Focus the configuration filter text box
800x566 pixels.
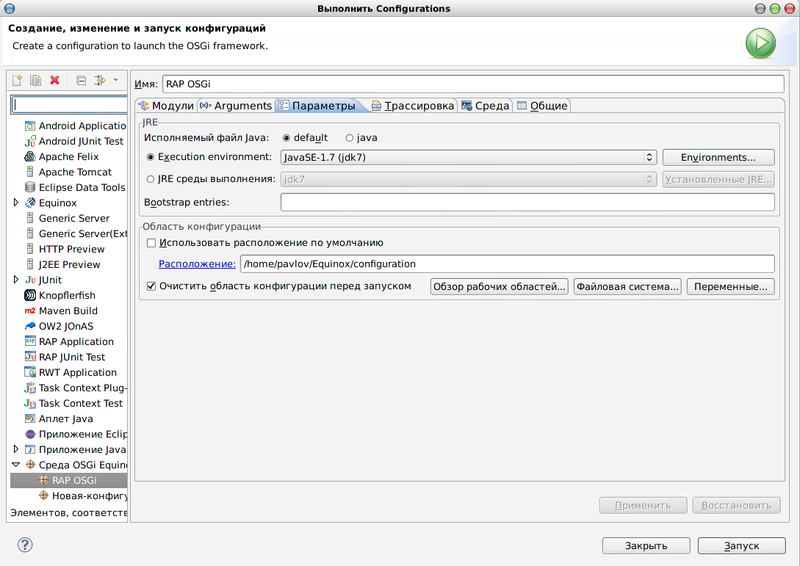click(69, 104)
